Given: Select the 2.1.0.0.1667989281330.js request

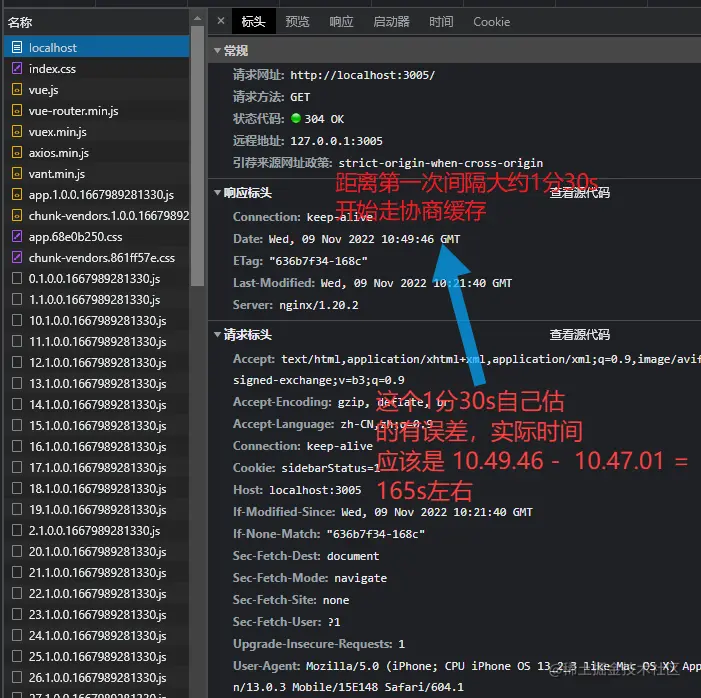Looking at the screenshot, I should [97, 531].
